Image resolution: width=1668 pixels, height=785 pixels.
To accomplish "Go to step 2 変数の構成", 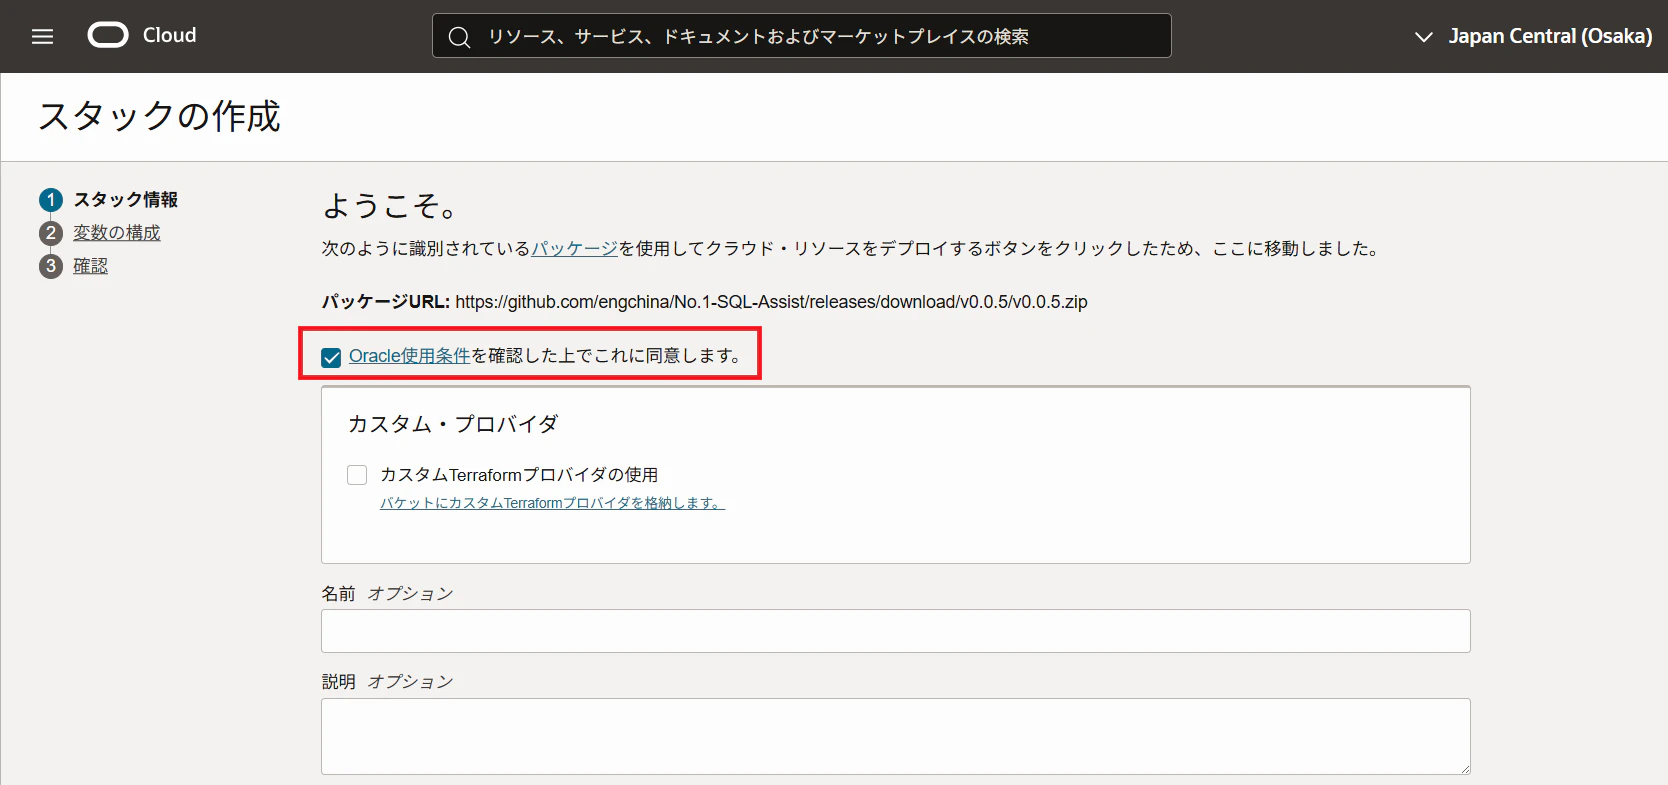I will [117, 233].
